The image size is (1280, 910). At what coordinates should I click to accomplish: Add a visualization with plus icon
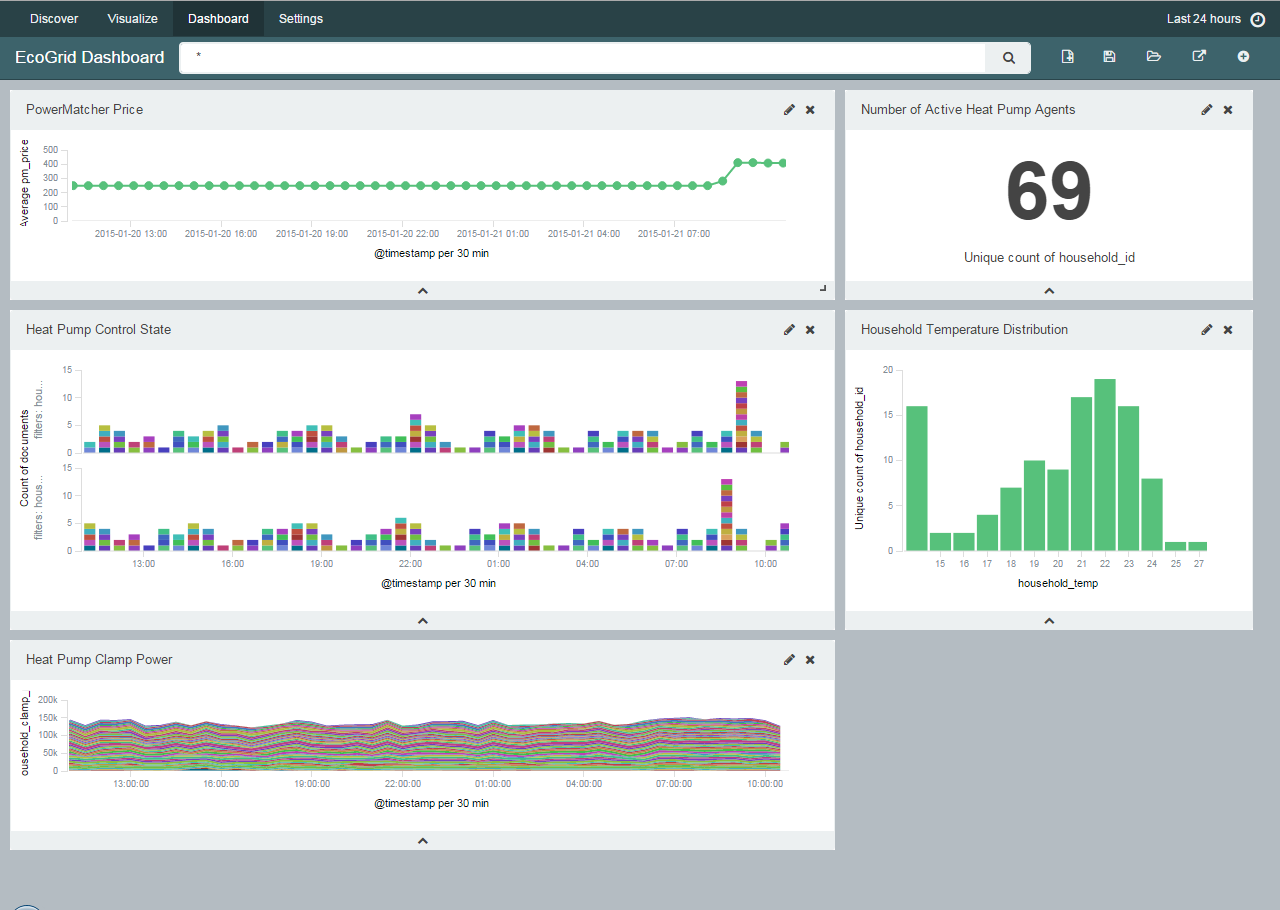coord(1243,57)
